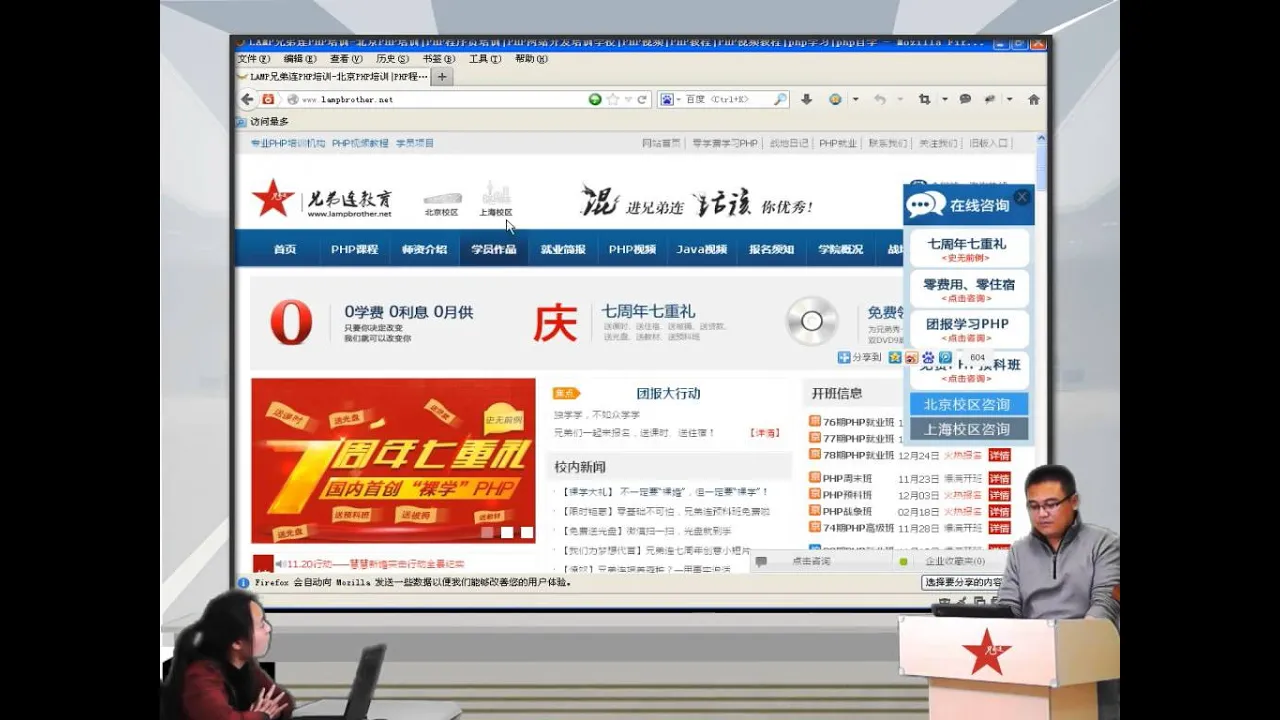Click the green go arrow in address bar
Screen dimensions: 1280x720
(x=595, y=99)
